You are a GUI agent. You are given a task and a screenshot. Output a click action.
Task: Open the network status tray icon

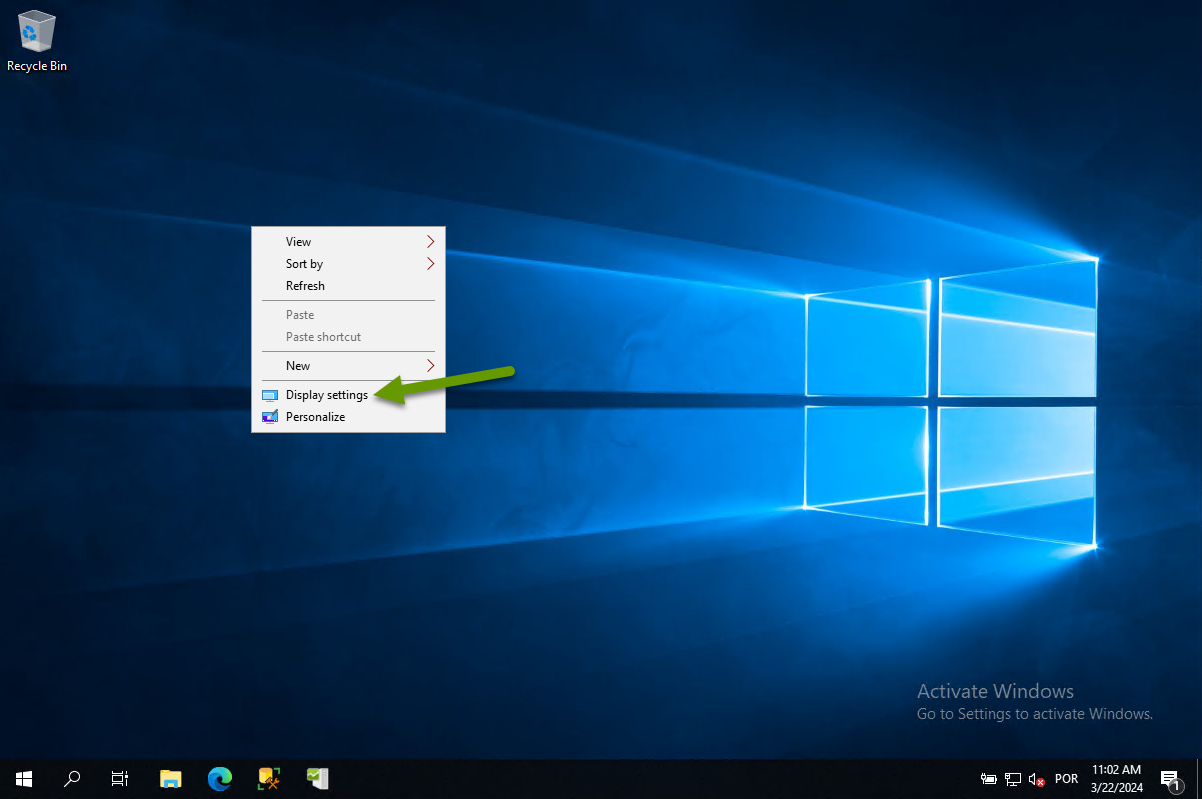1013,779
